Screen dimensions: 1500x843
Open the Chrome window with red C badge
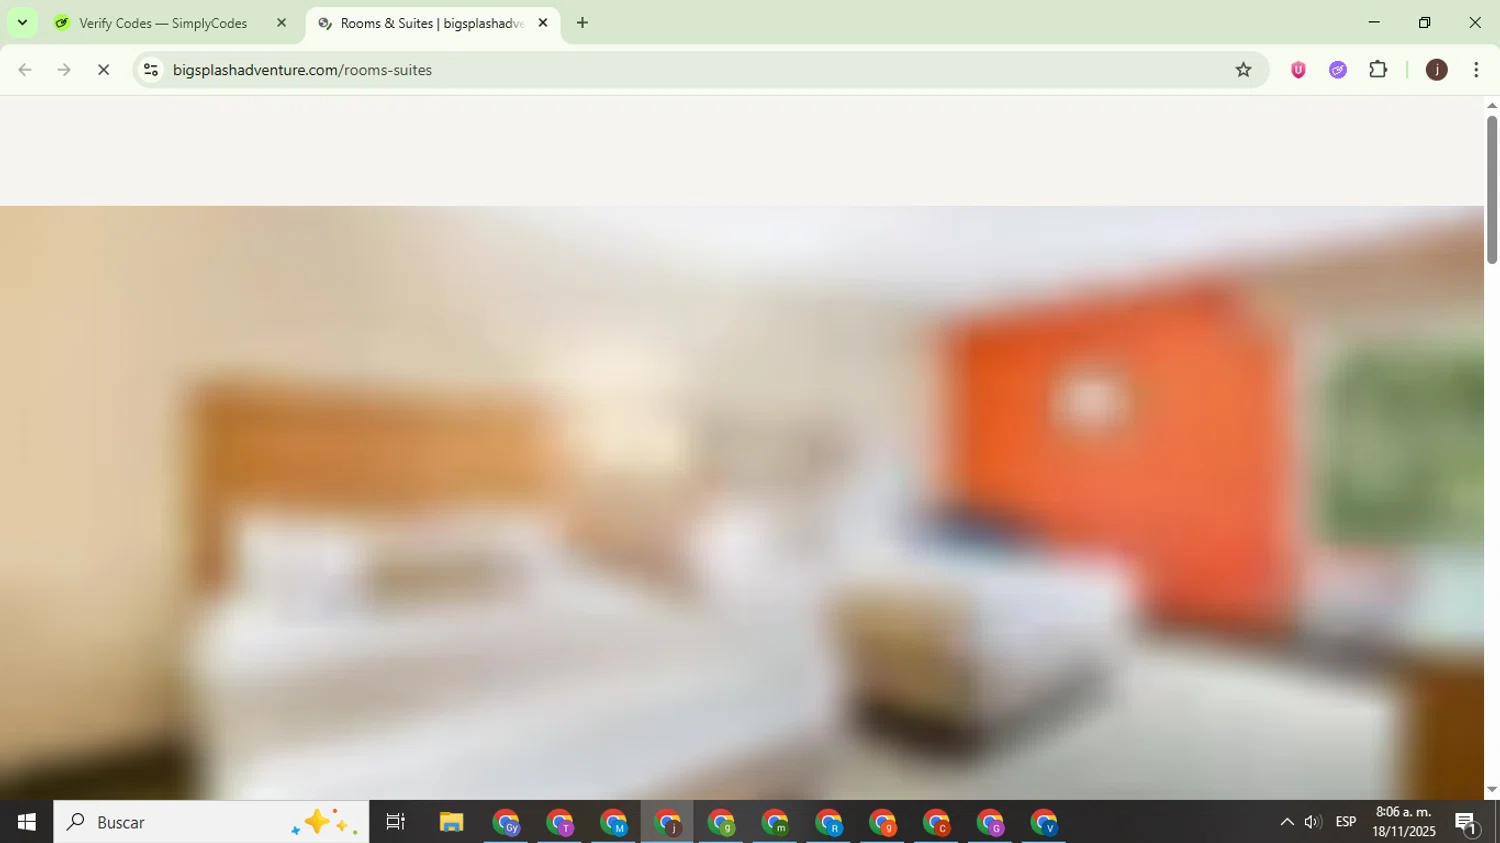[x=937, y=822]
